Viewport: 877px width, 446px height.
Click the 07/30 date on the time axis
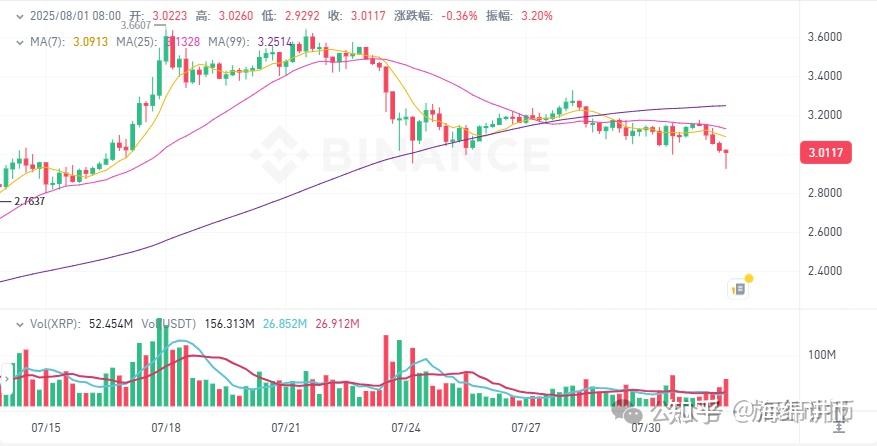click(645, 427)
